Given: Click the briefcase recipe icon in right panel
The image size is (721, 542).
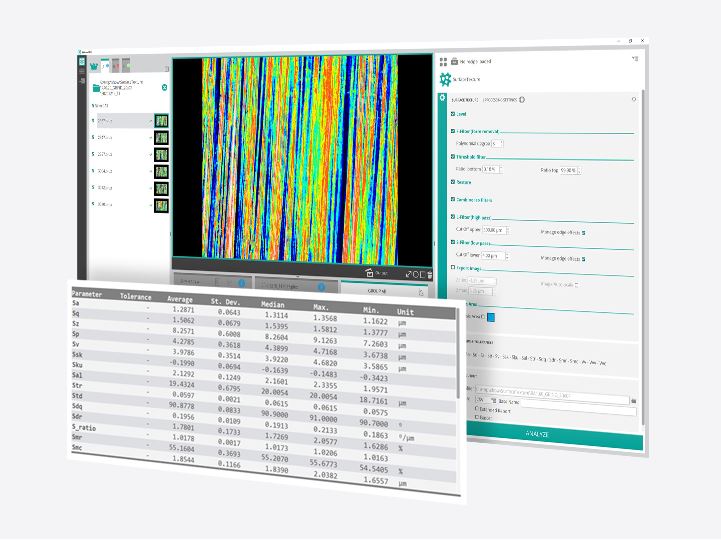Looking at the screenshot, I should (454, 61).
